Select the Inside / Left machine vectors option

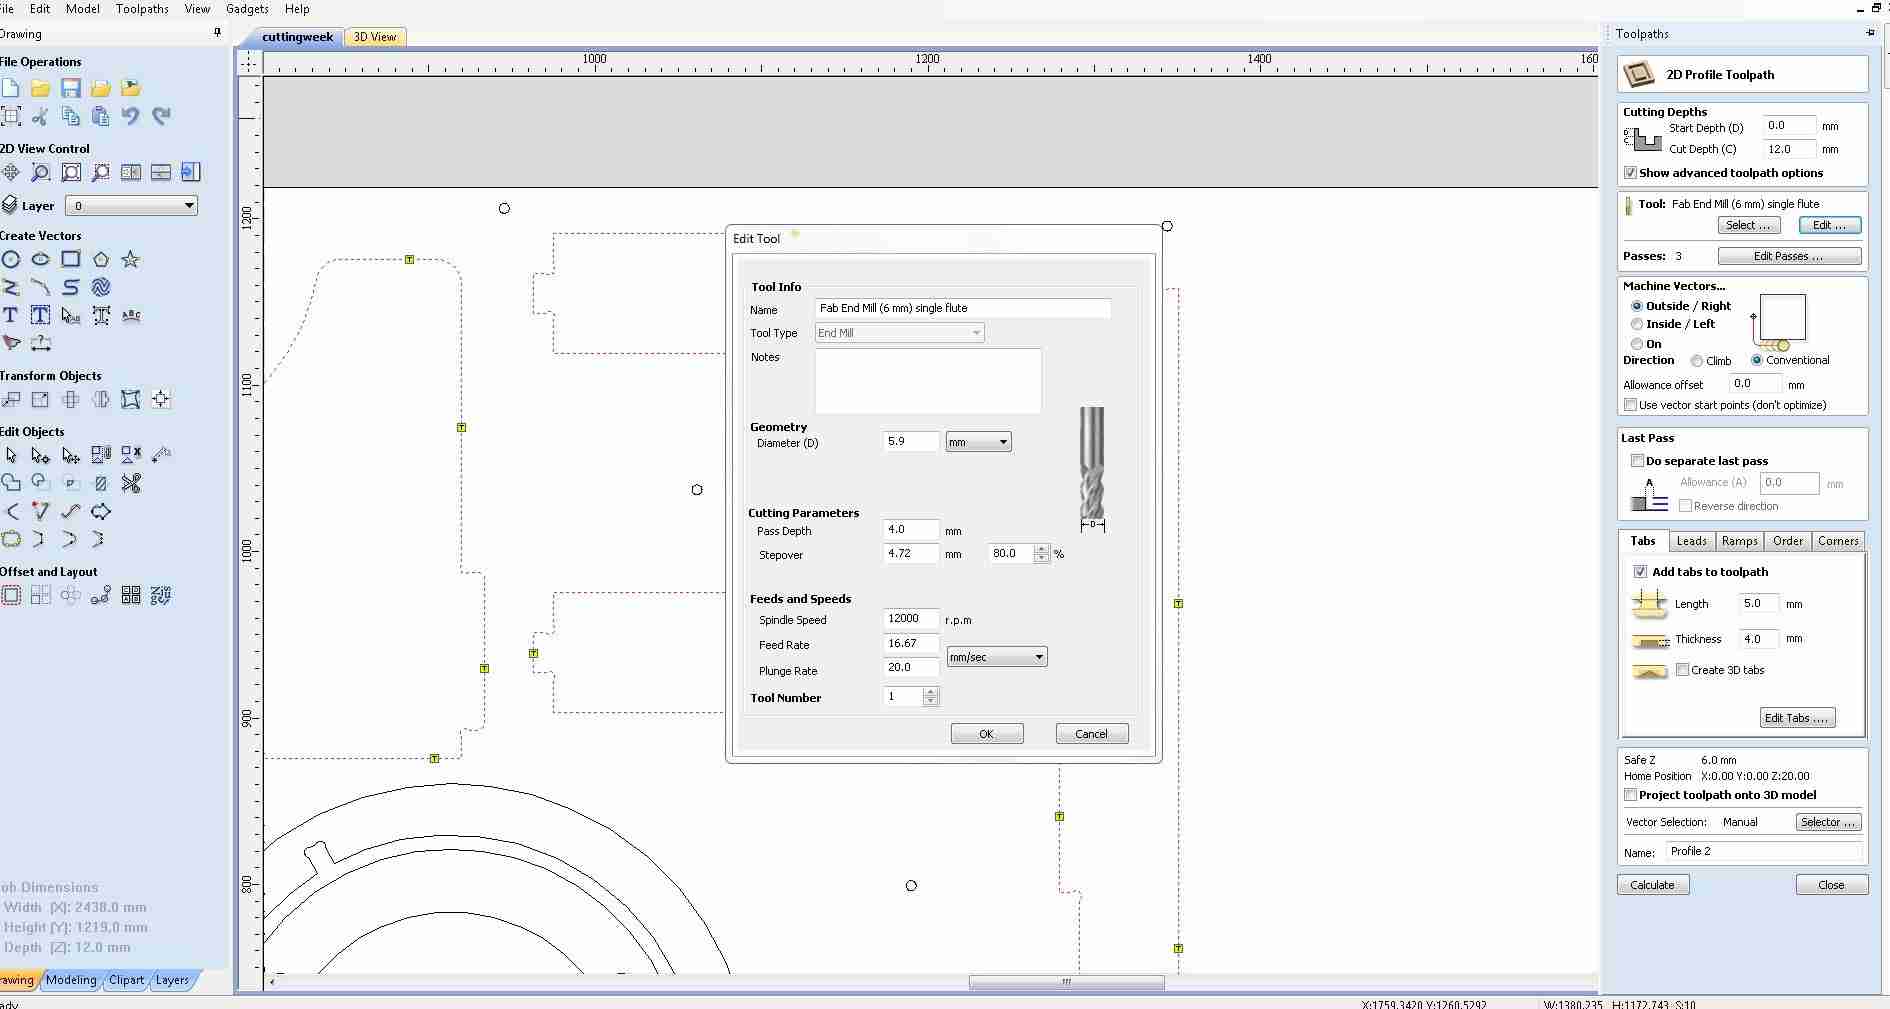click(x=1637, y=324)
